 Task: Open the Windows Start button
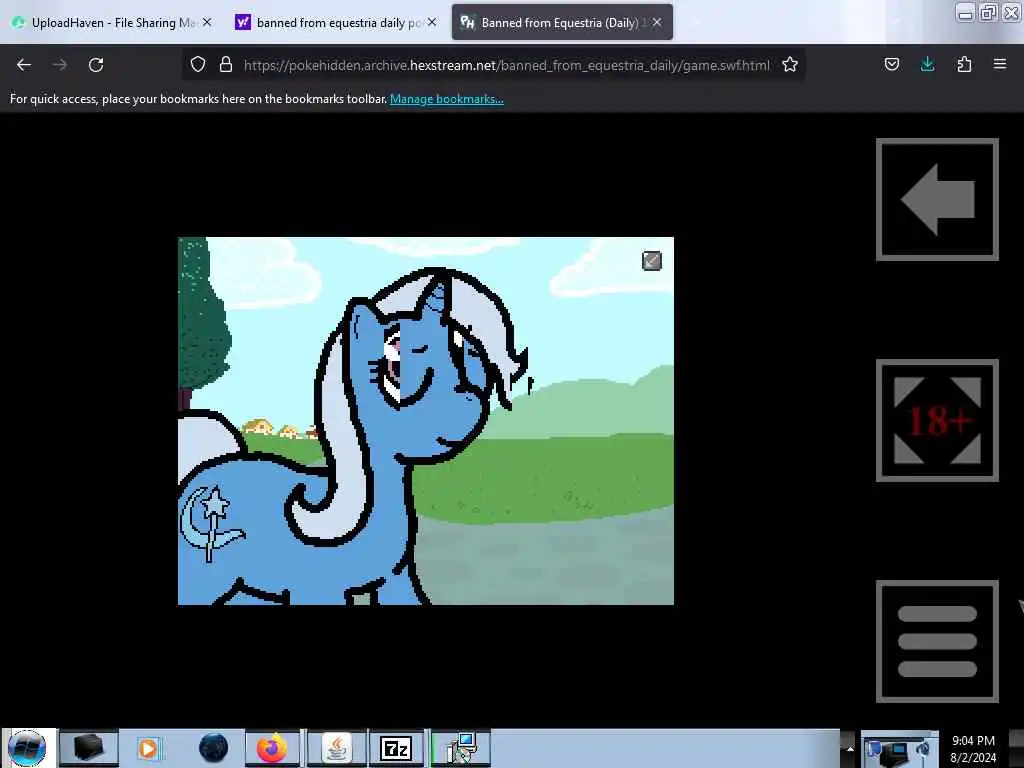click(27, 748)
